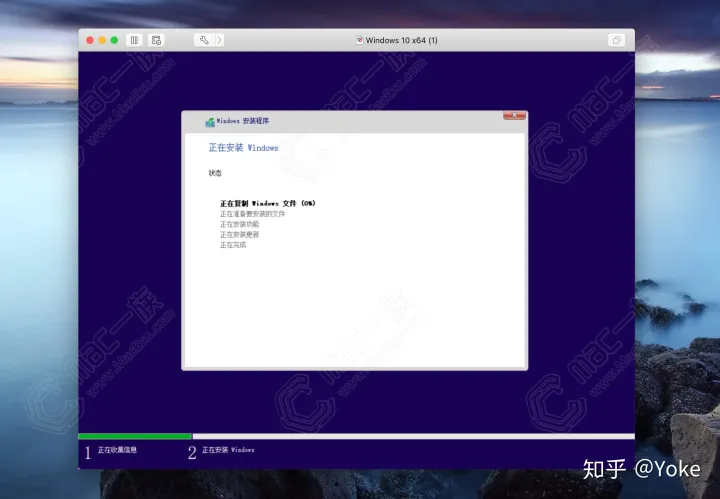Click the Windows 安装程序 dialog title

(242, 121)
